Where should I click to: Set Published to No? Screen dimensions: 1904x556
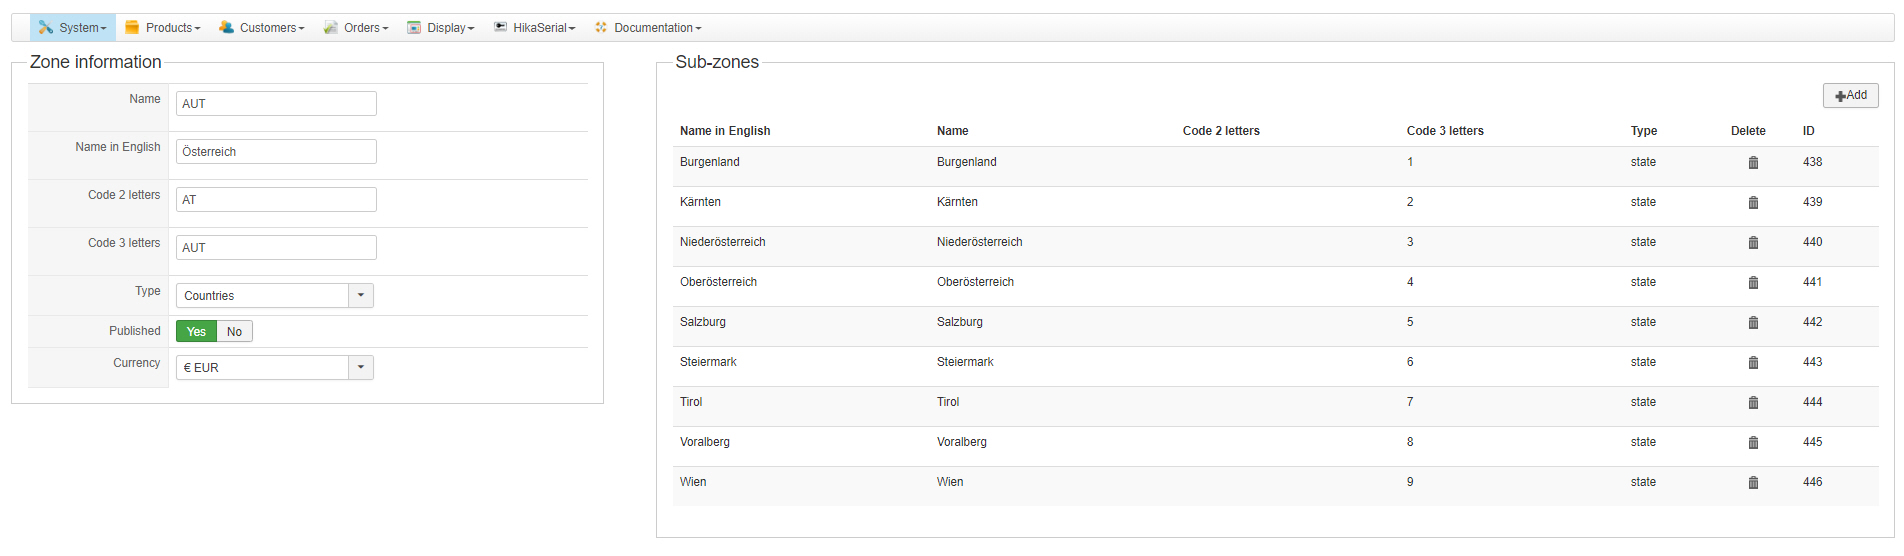click(234, 332)
